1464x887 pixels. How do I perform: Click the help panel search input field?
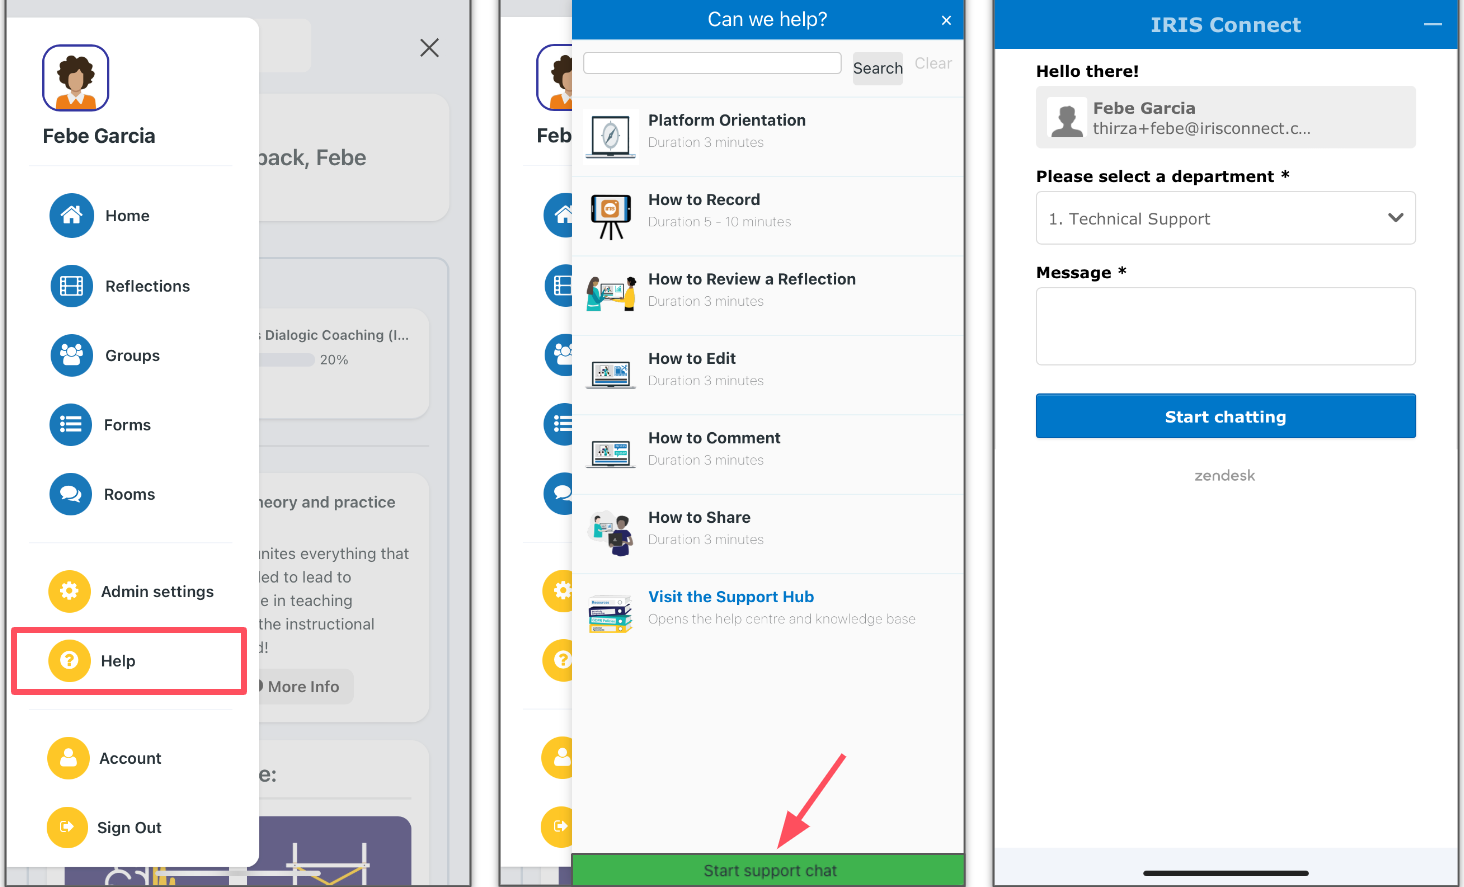coord(711,62)
